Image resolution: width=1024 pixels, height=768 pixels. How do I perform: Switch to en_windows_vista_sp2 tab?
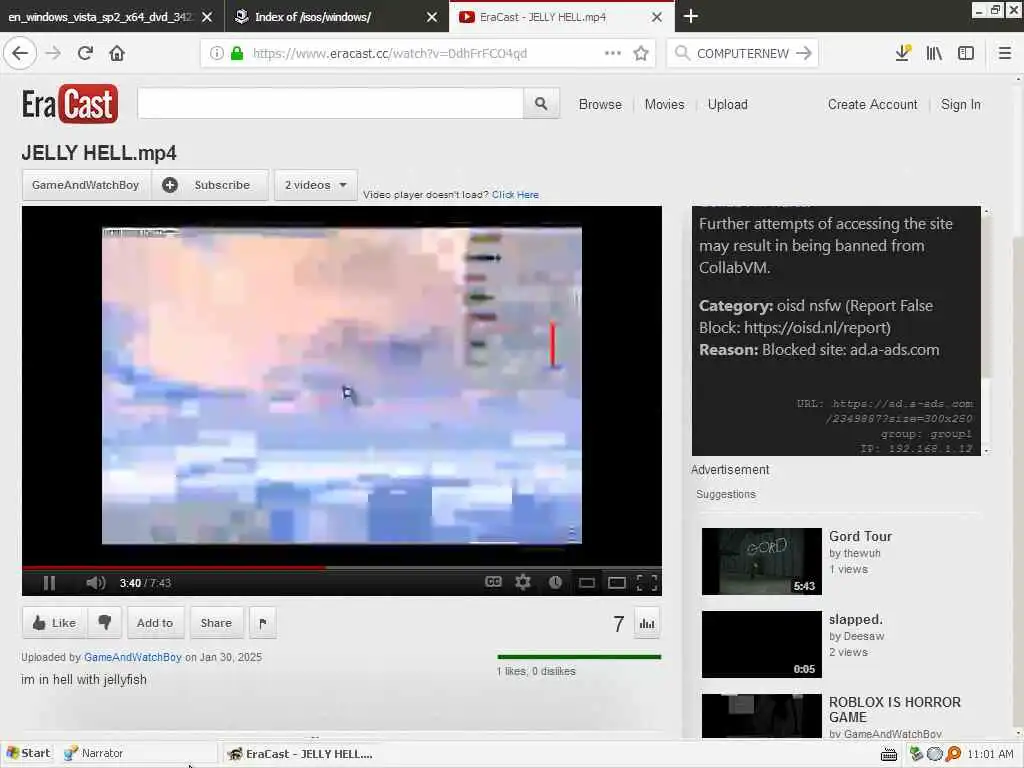click(101, 17)
